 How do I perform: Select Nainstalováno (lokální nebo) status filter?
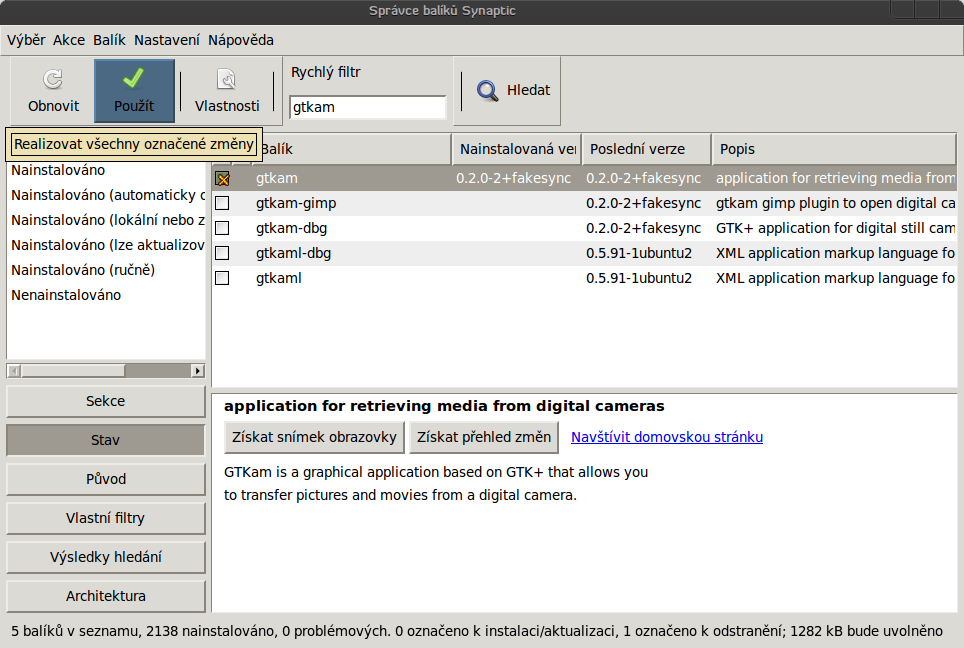click(106, 220)
